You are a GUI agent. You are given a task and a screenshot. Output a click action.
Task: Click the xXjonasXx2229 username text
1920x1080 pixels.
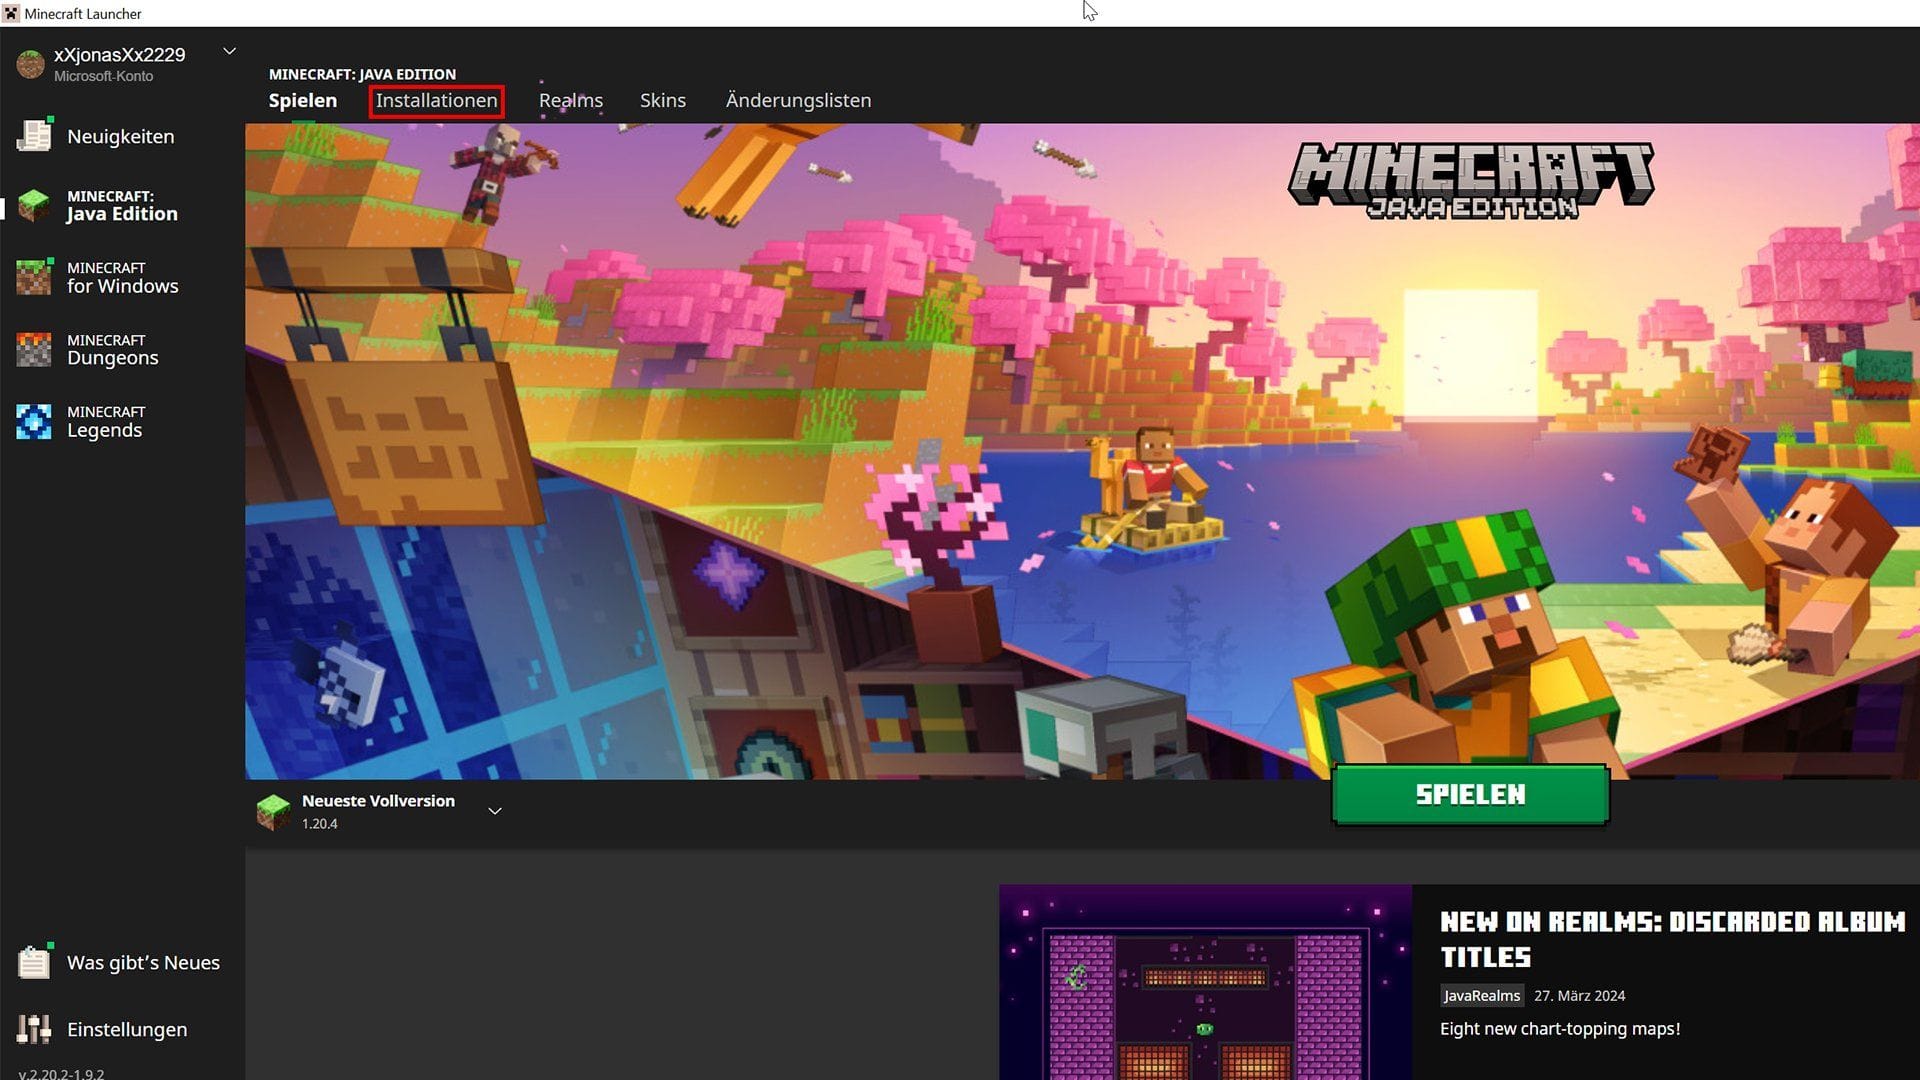(119, 55)
